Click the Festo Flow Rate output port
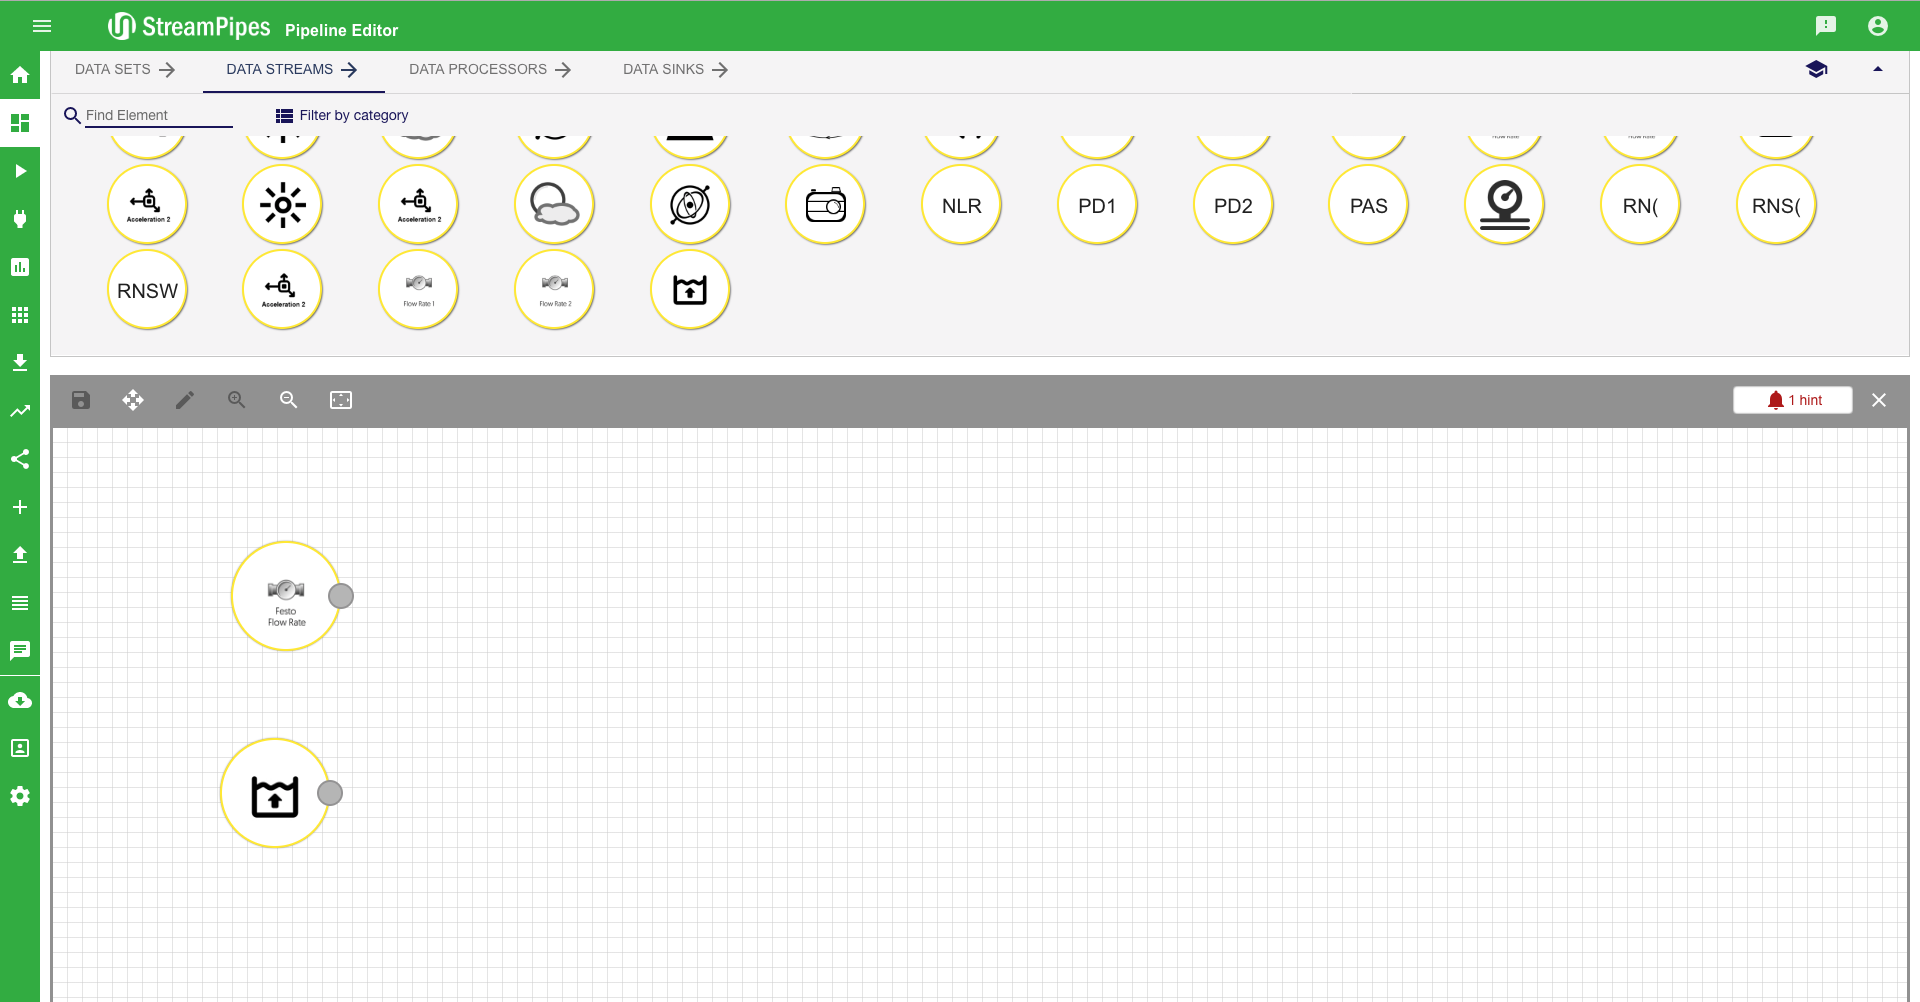 click(x=341, y=596)
